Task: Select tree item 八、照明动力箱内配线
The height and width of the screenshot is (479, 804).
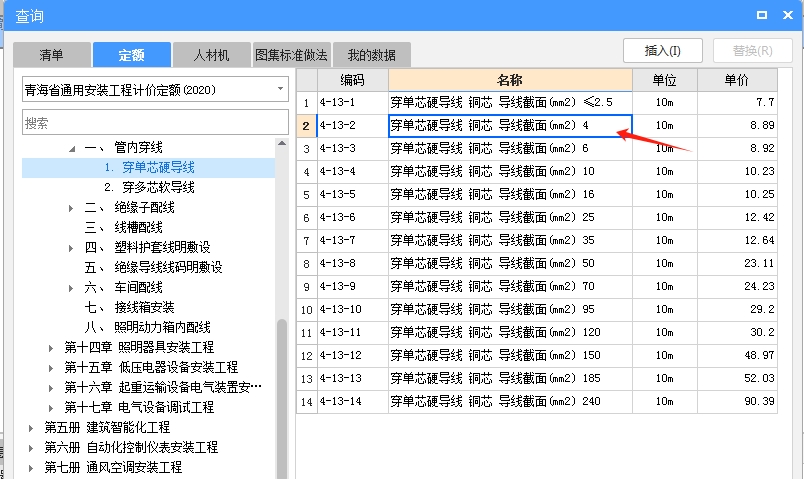Action: (x=148, y=328)
